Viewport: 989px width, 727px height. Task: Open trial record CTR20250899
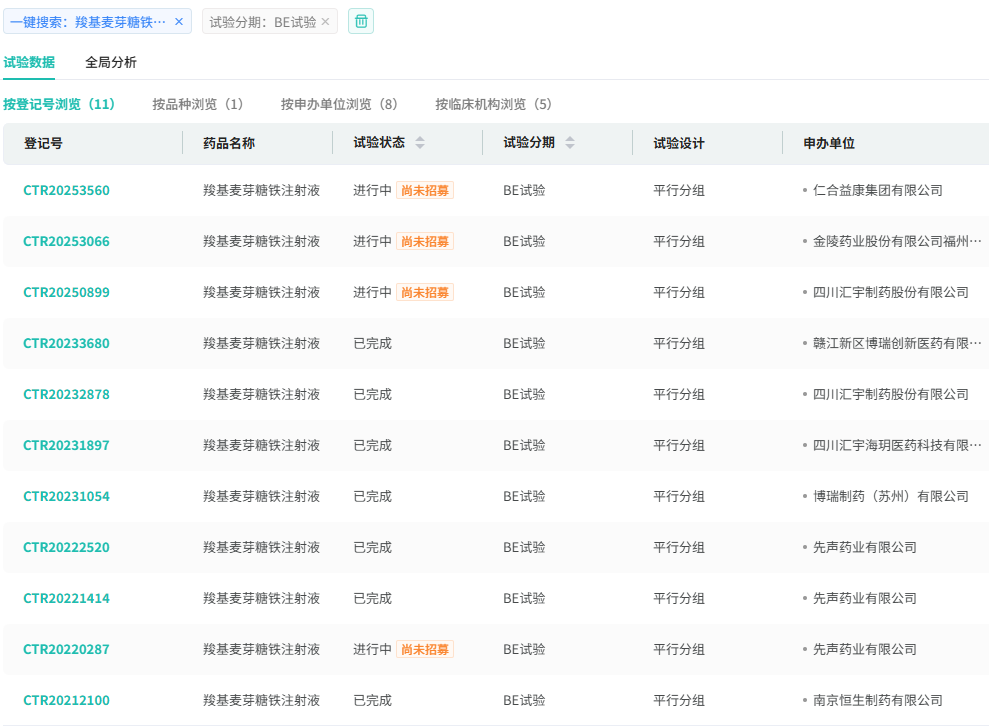67,292
